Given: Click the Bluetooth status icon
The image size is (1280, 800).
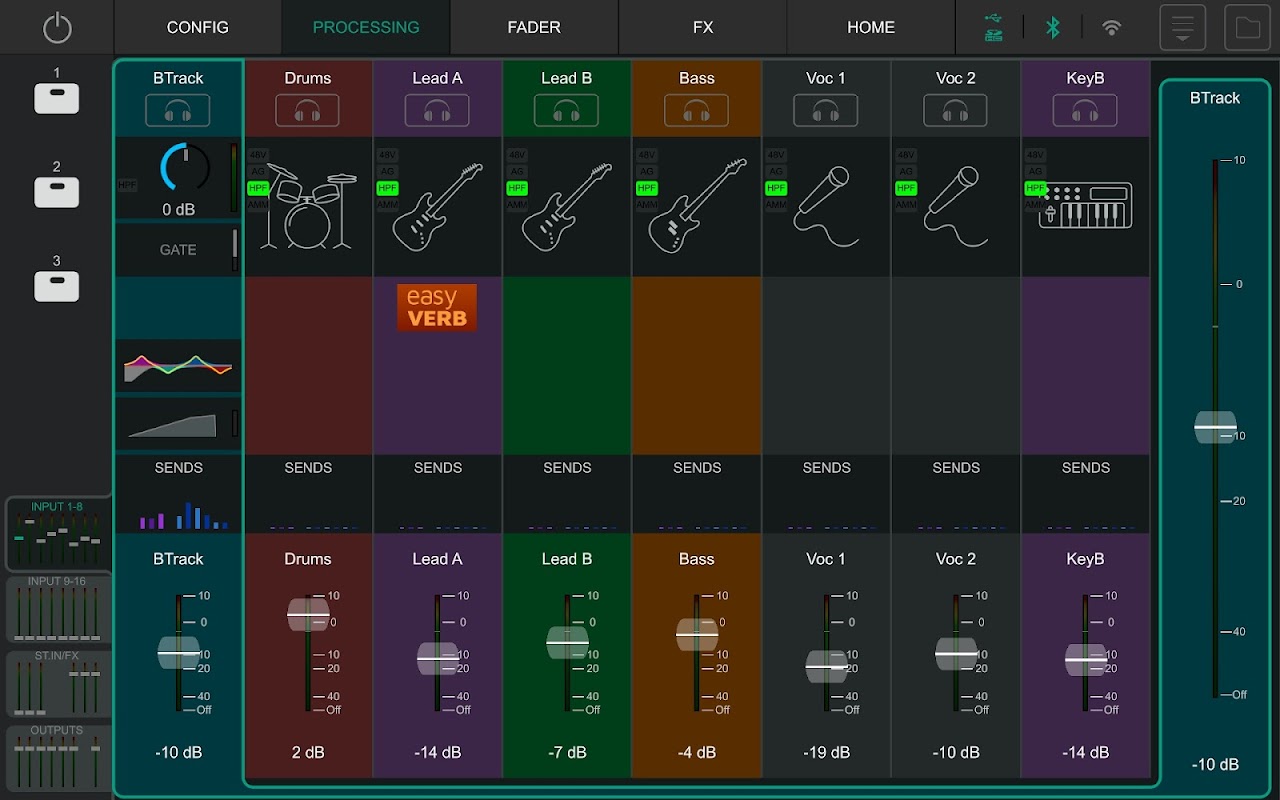Looking at the screenshot, I should pyautogui.click(x=1052, y=27).
